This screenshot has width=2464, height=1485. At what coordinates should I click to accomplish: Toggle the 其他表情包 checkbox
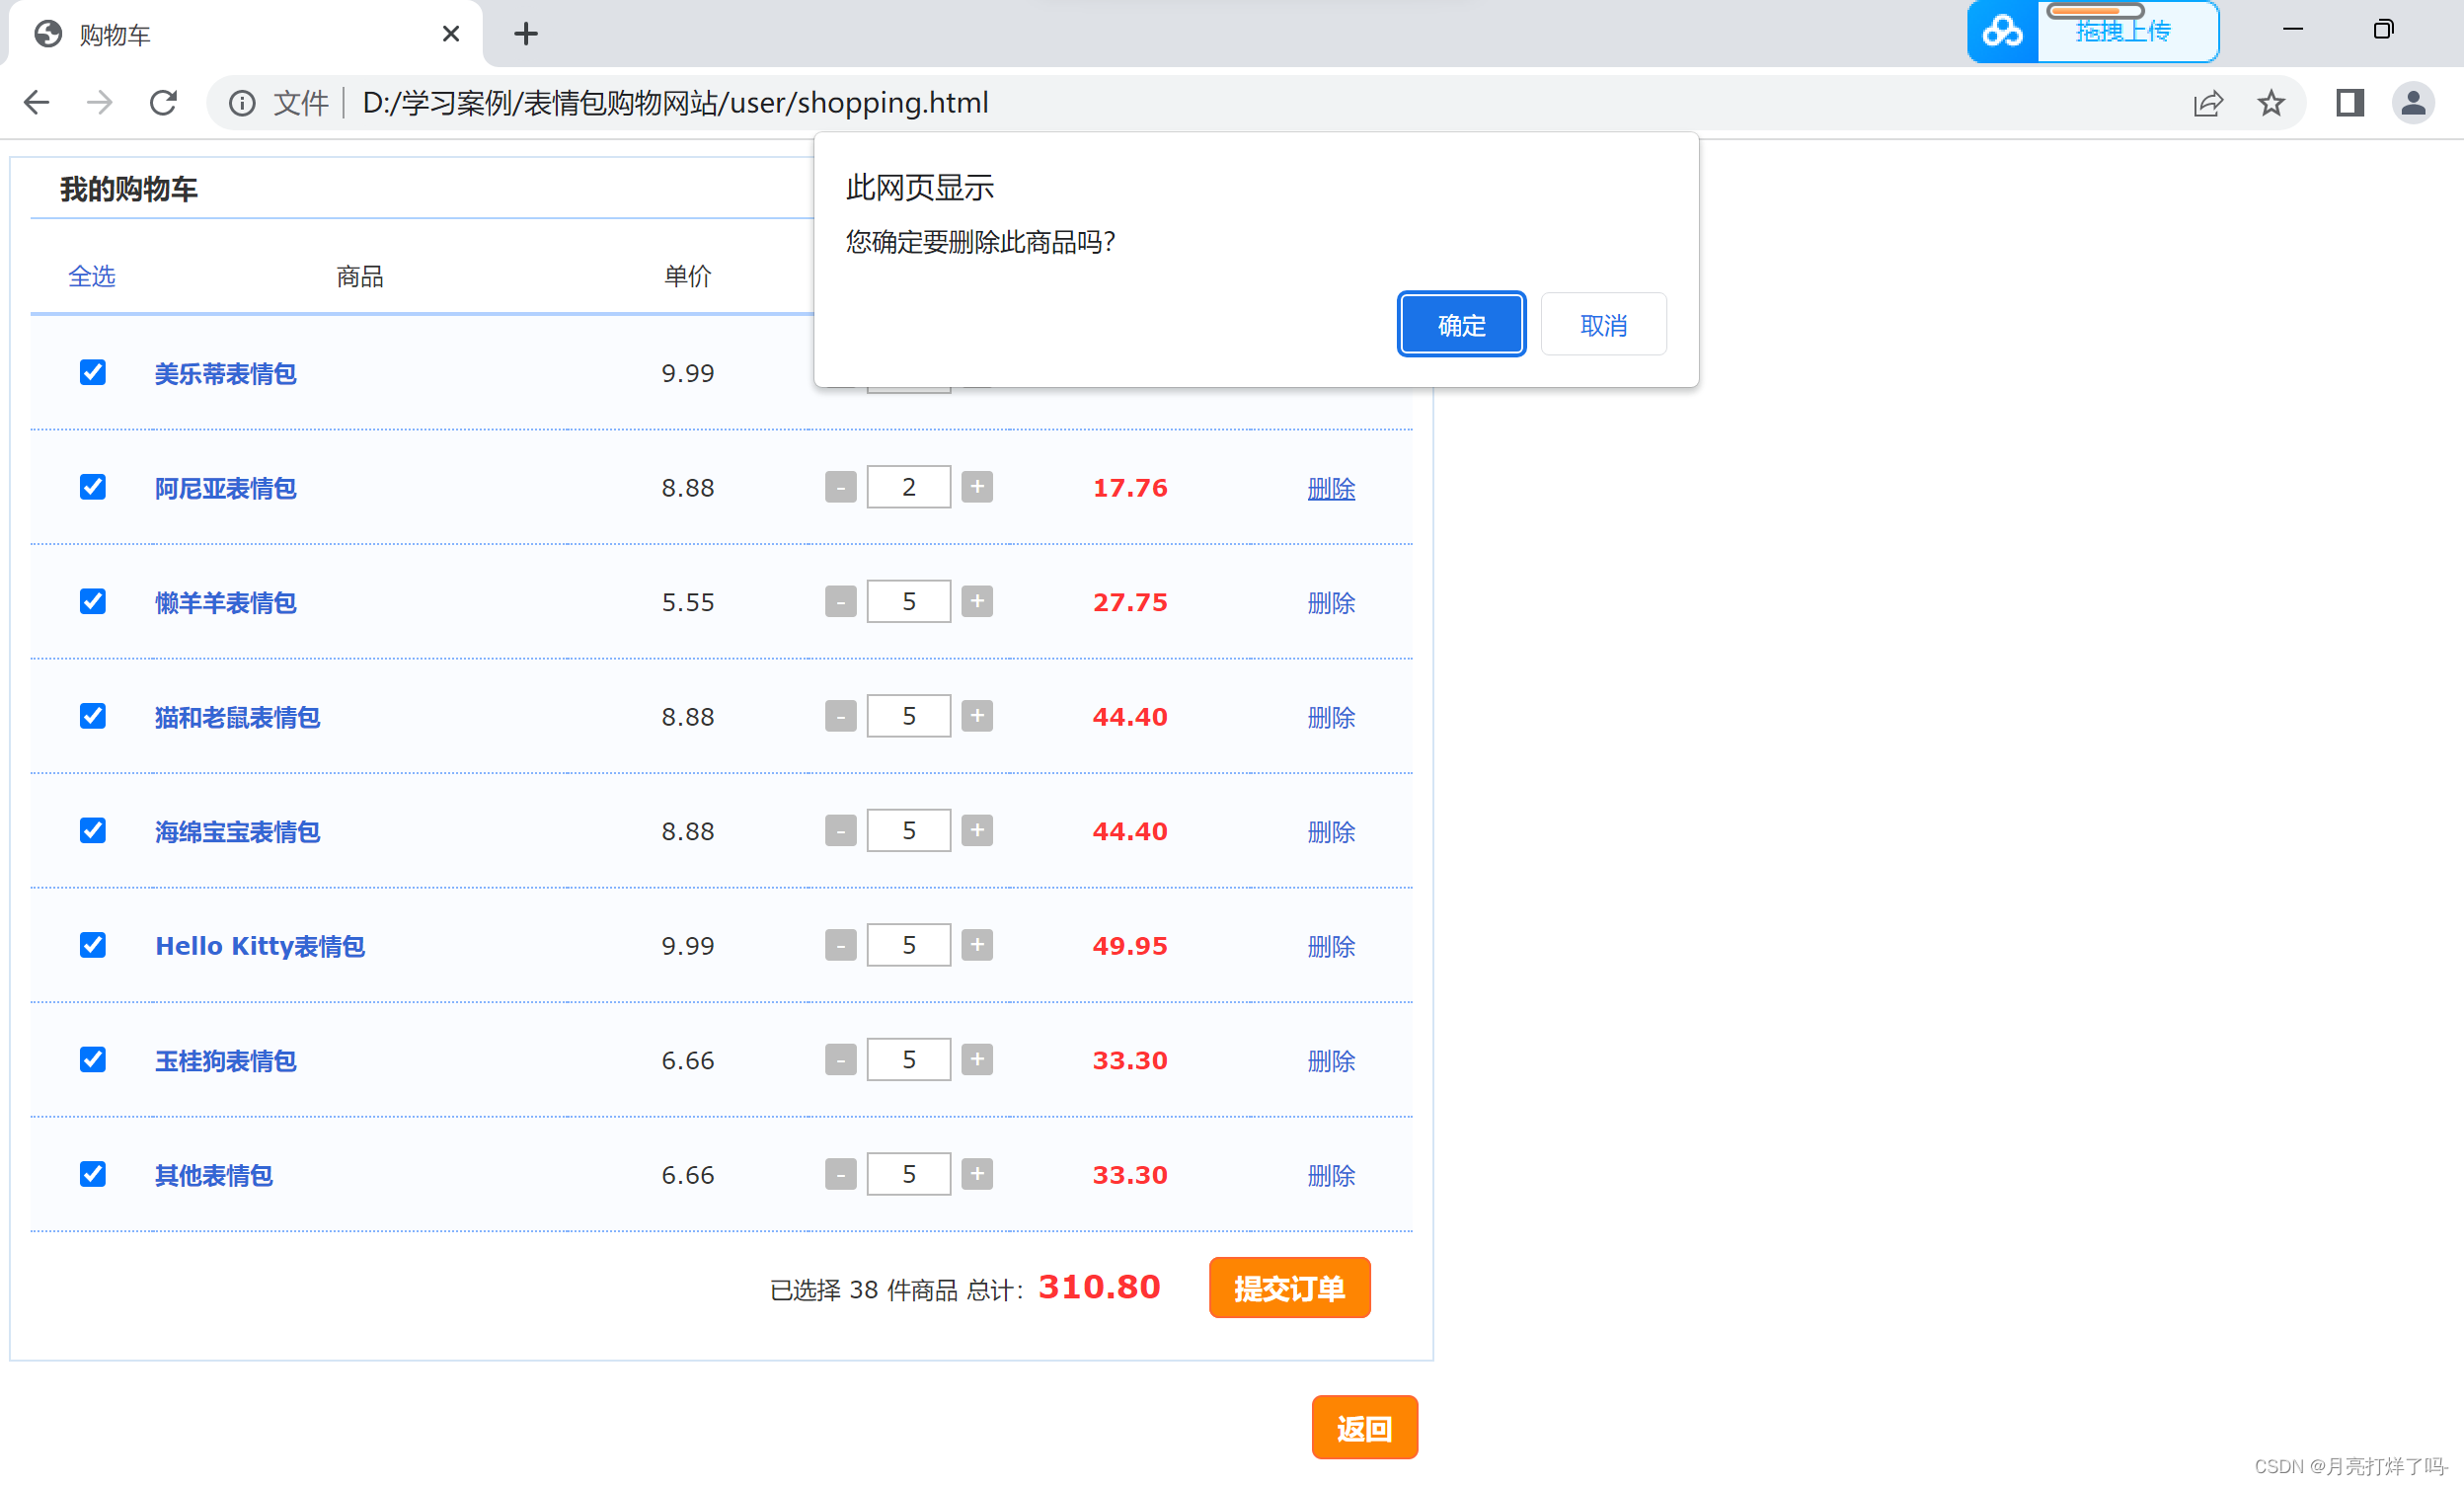(x=93, y=1174)
